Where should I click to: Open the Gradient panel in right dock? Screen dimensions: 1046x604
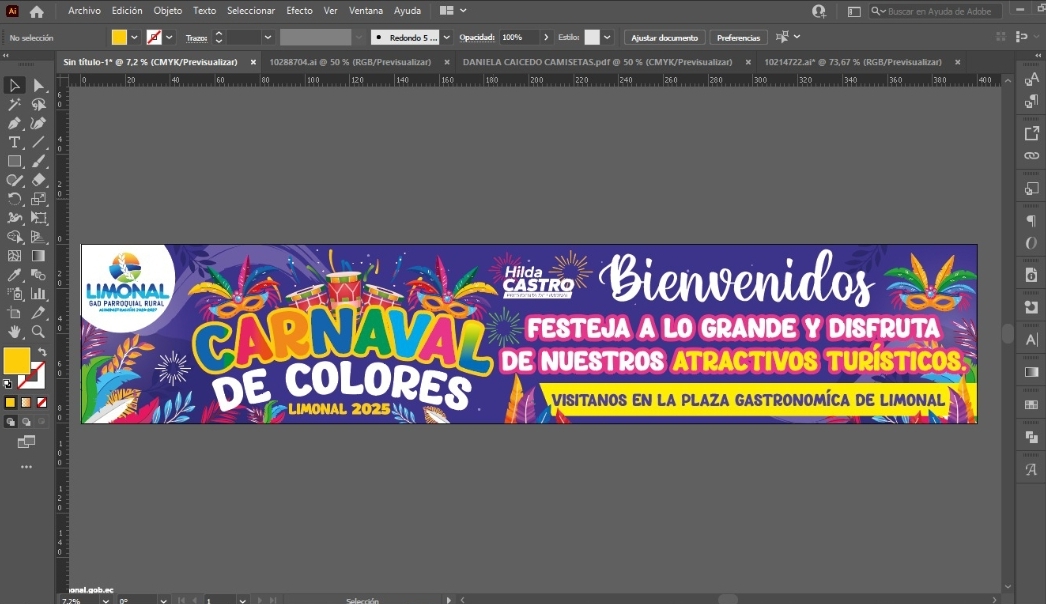point(1031,372)
